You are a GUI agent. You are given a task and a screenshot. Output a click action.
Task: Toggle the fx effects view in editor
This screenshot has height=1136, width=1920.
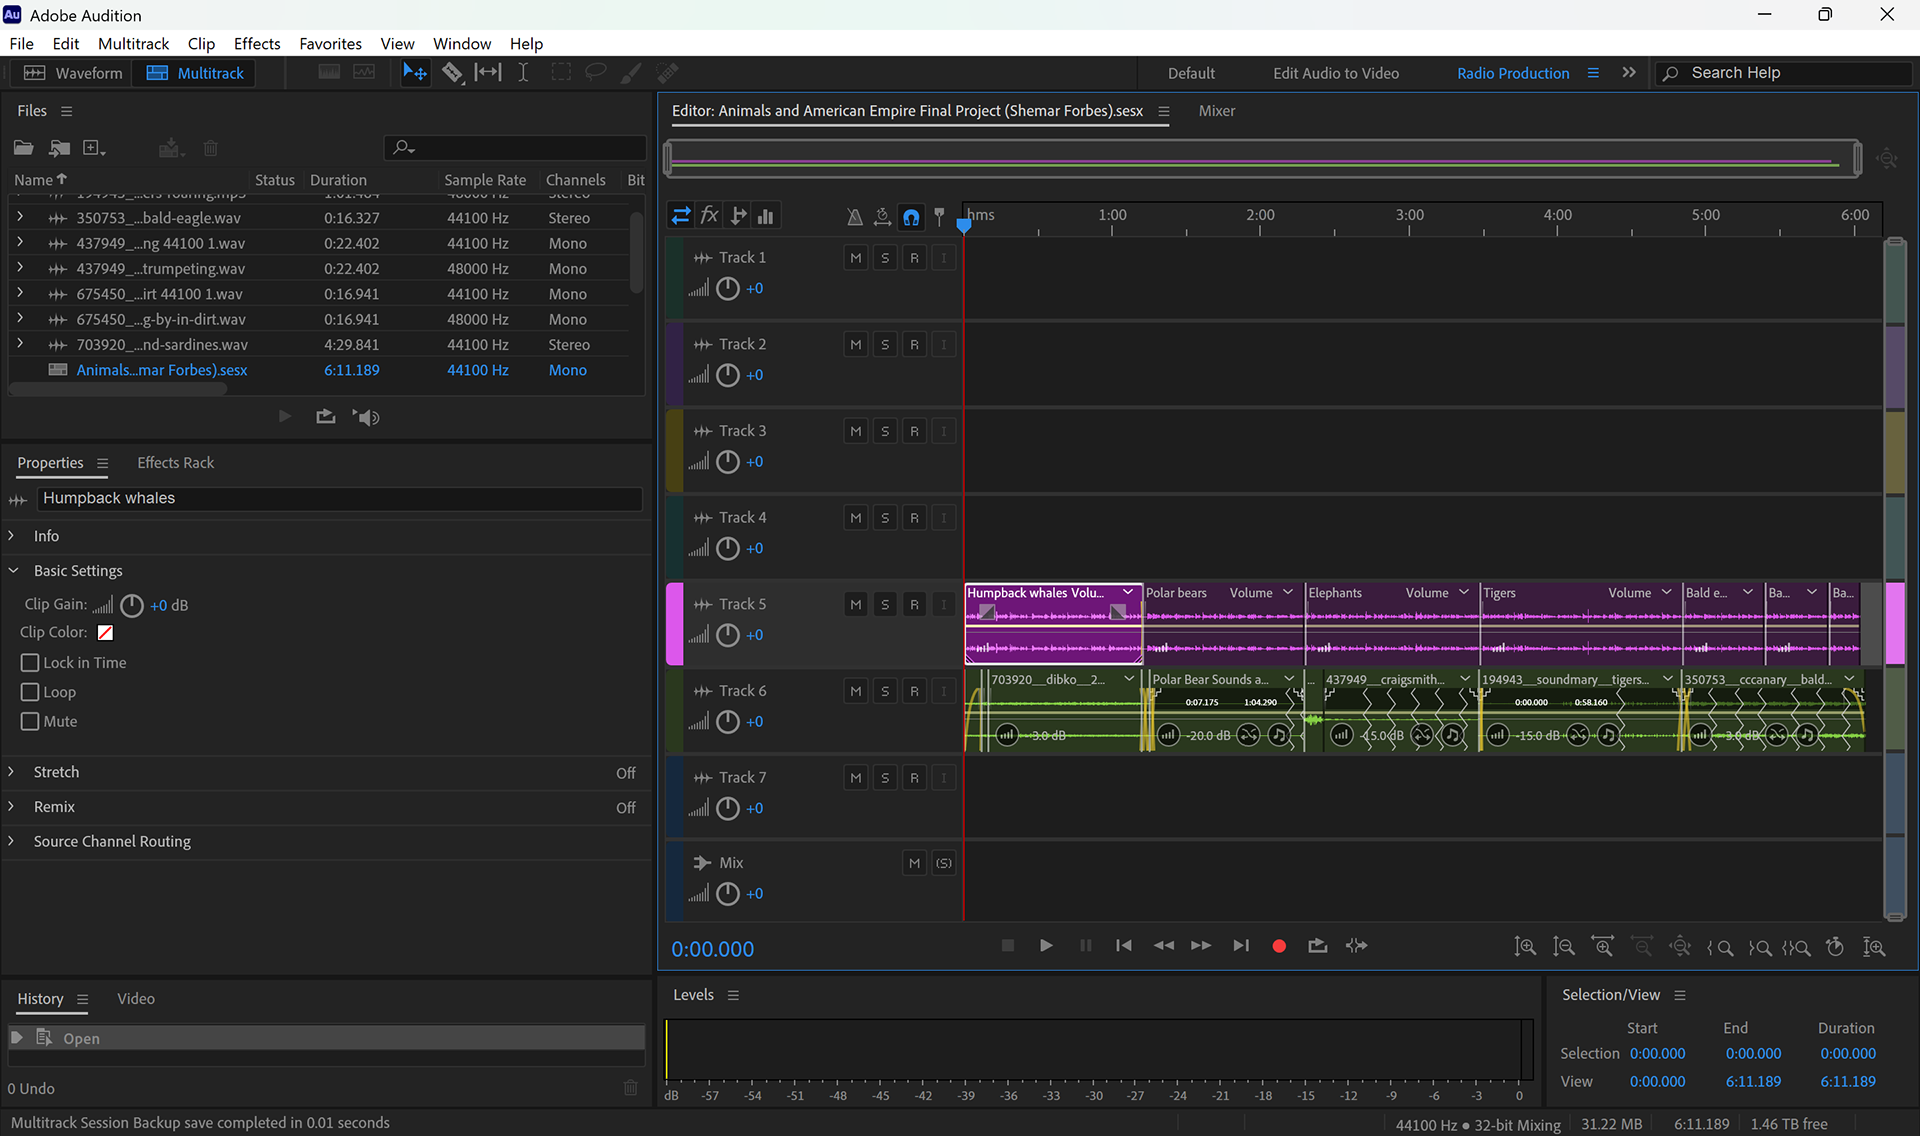coord(709,216)
